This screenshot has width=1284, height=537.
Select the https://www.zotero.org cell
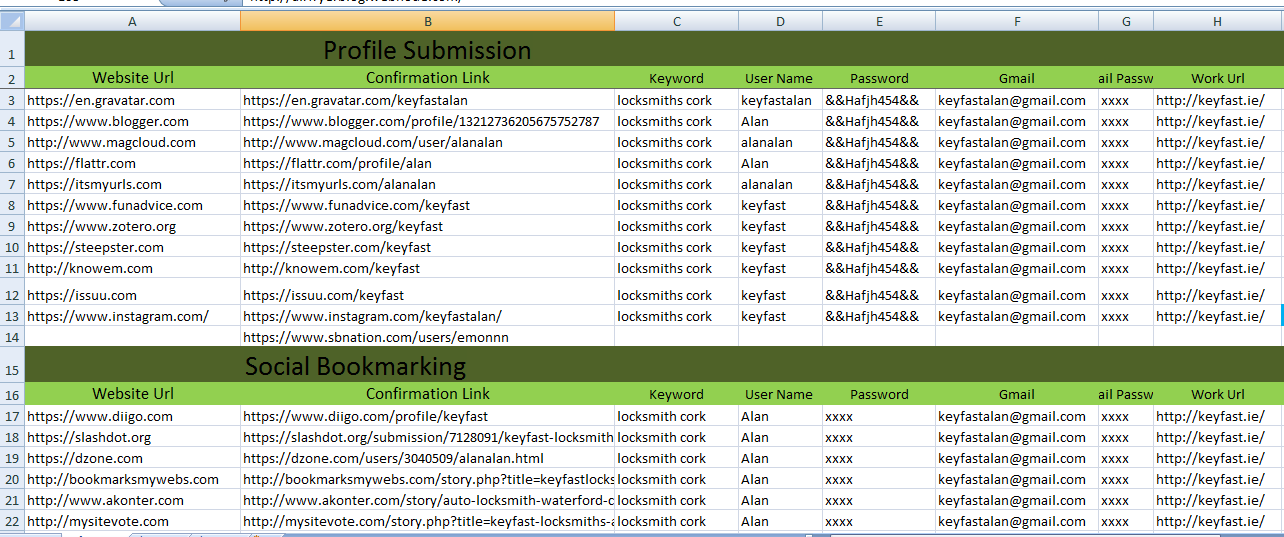coord(133,226)
